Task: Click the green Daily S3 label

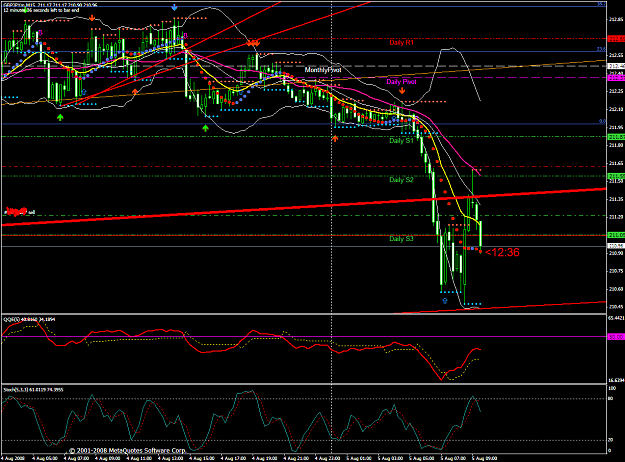Action: pos(401,238)
